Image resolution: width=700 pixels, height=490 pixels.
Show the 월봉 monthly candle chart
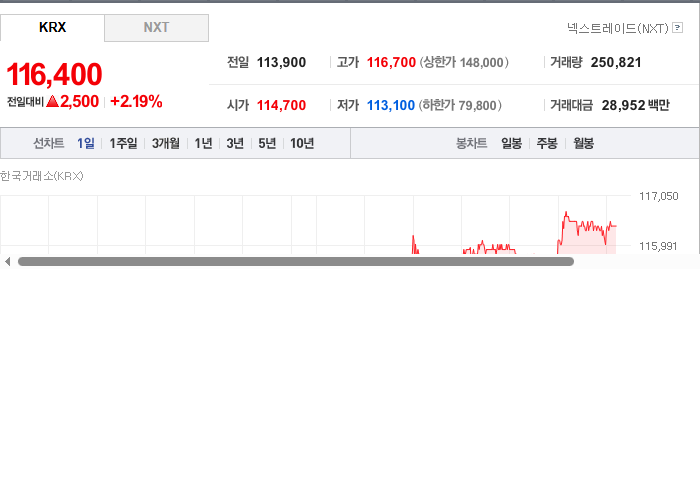583,143
